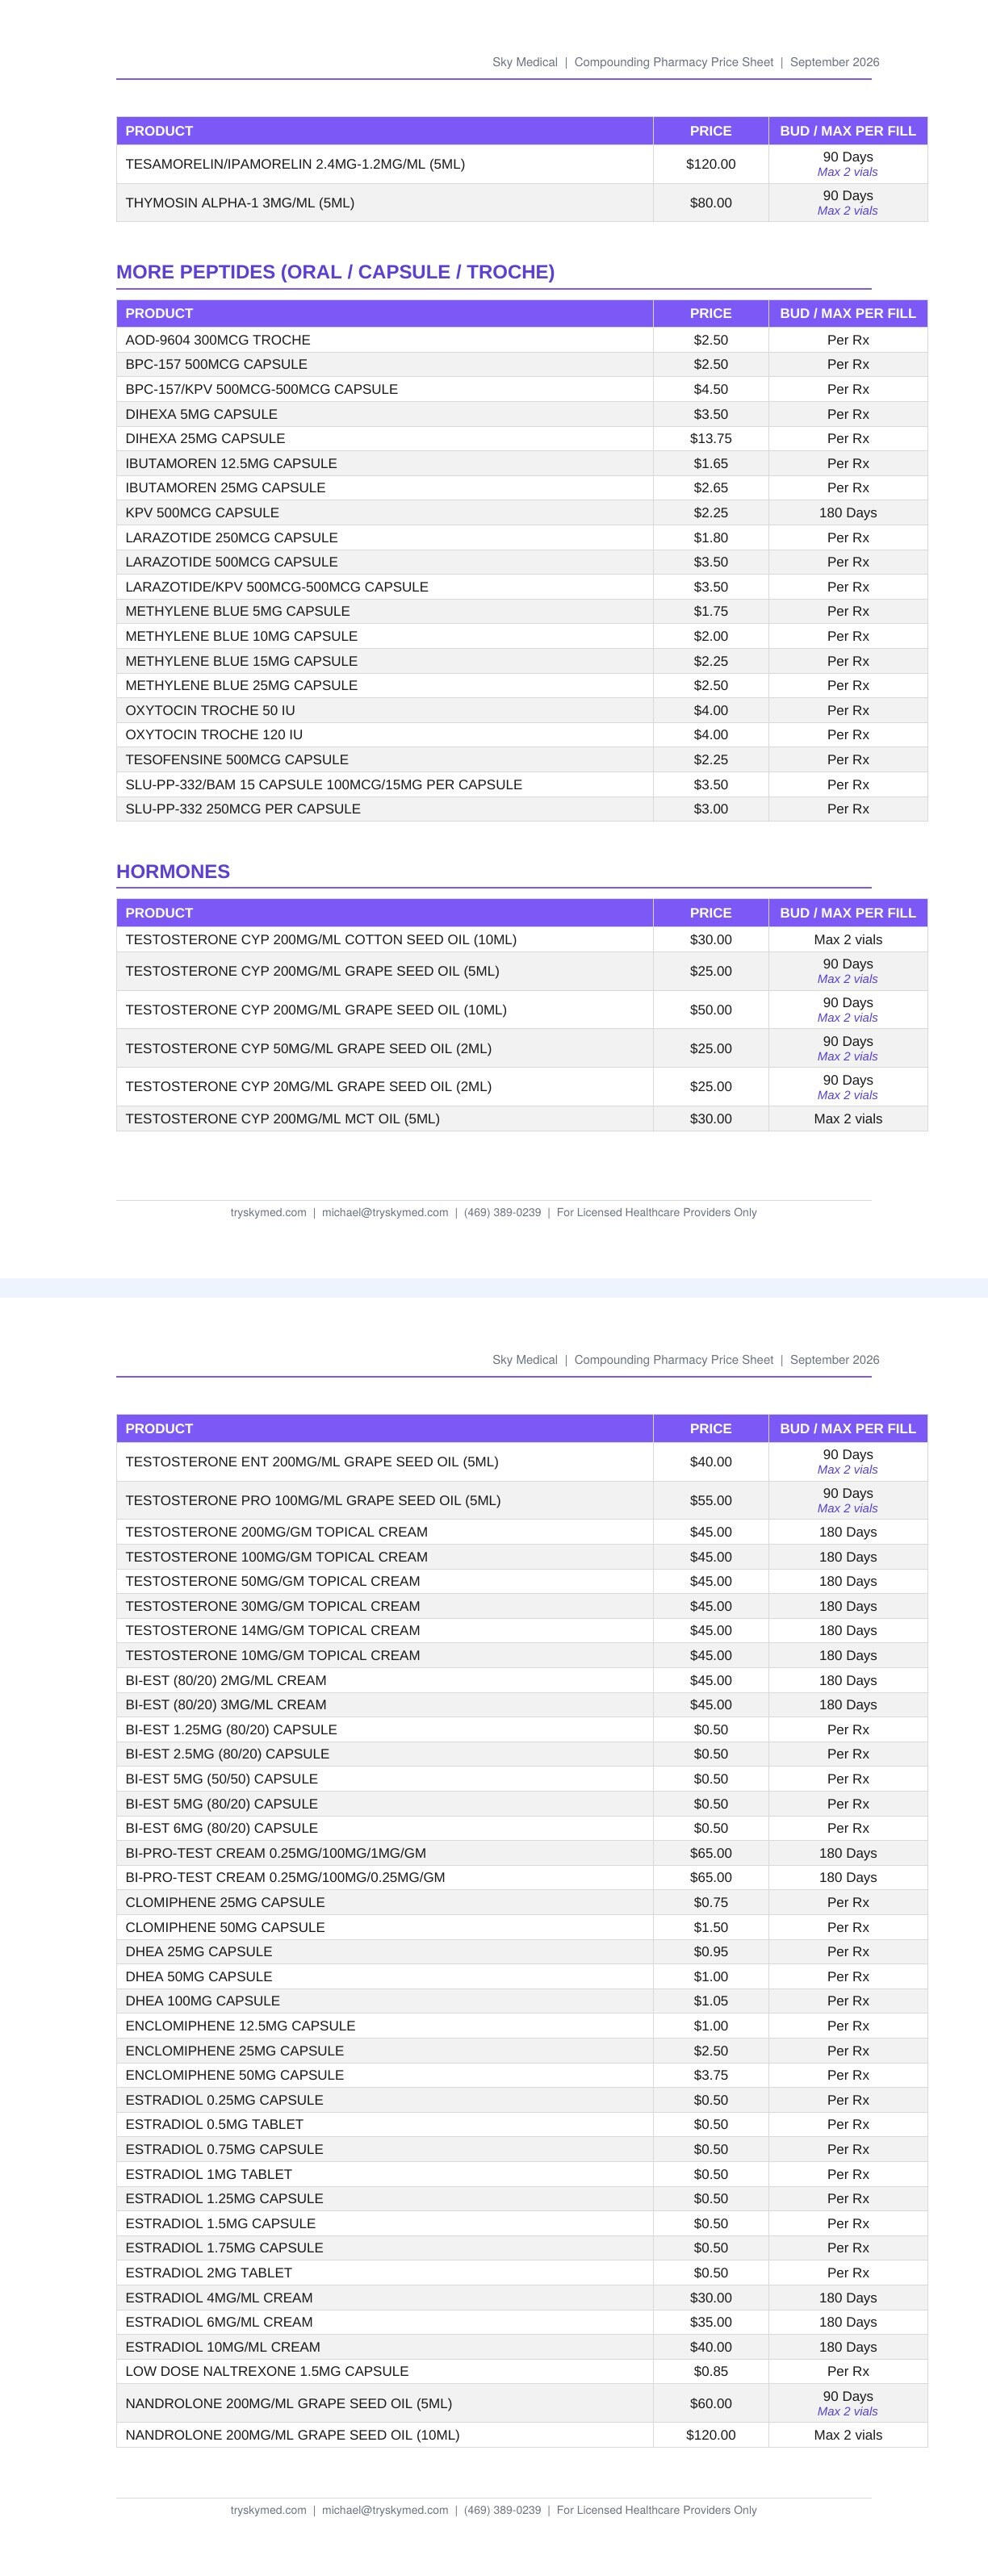Click BPC-157 500MCG CAPSULE product name

pyautogui.click(x=216, y=364)
